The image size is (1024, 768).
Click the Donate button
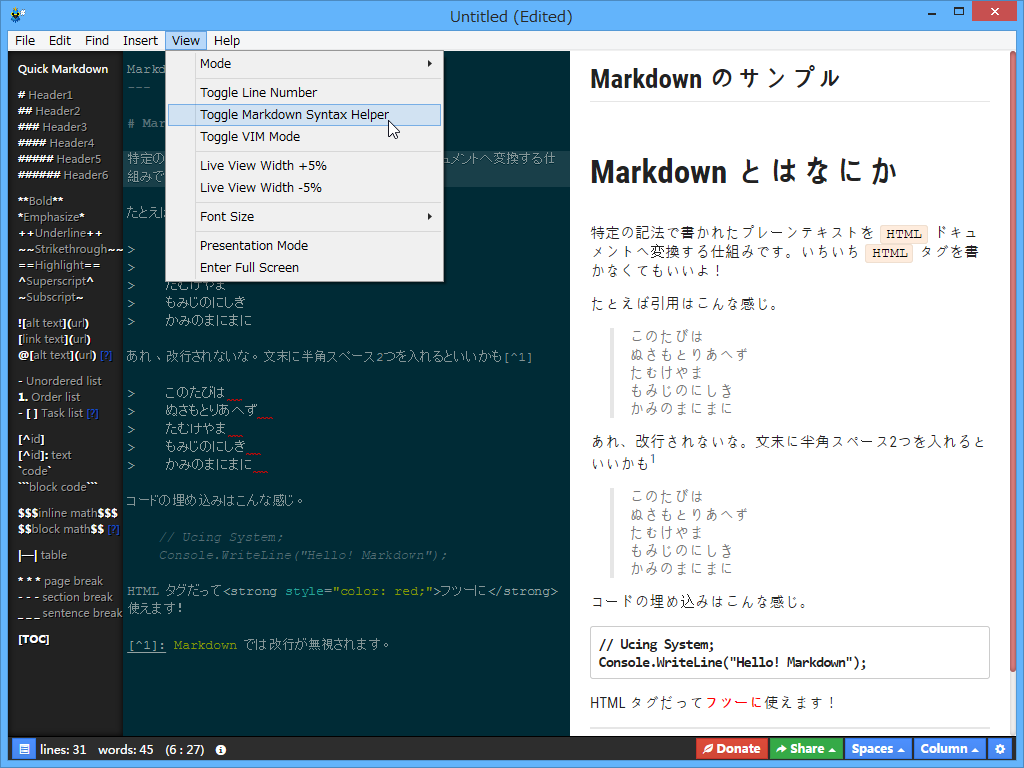pyautogui.click(x=731, y=748)
